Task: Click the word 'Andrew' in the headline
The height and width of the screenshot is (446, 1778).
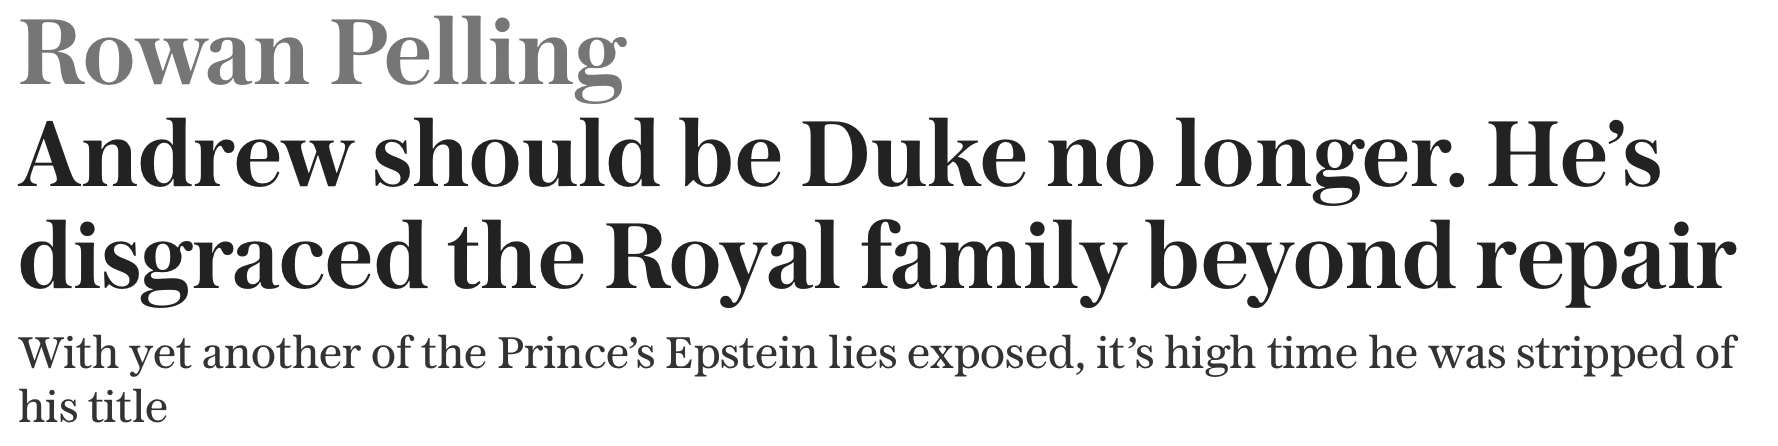Action: [x=184, y=158]
